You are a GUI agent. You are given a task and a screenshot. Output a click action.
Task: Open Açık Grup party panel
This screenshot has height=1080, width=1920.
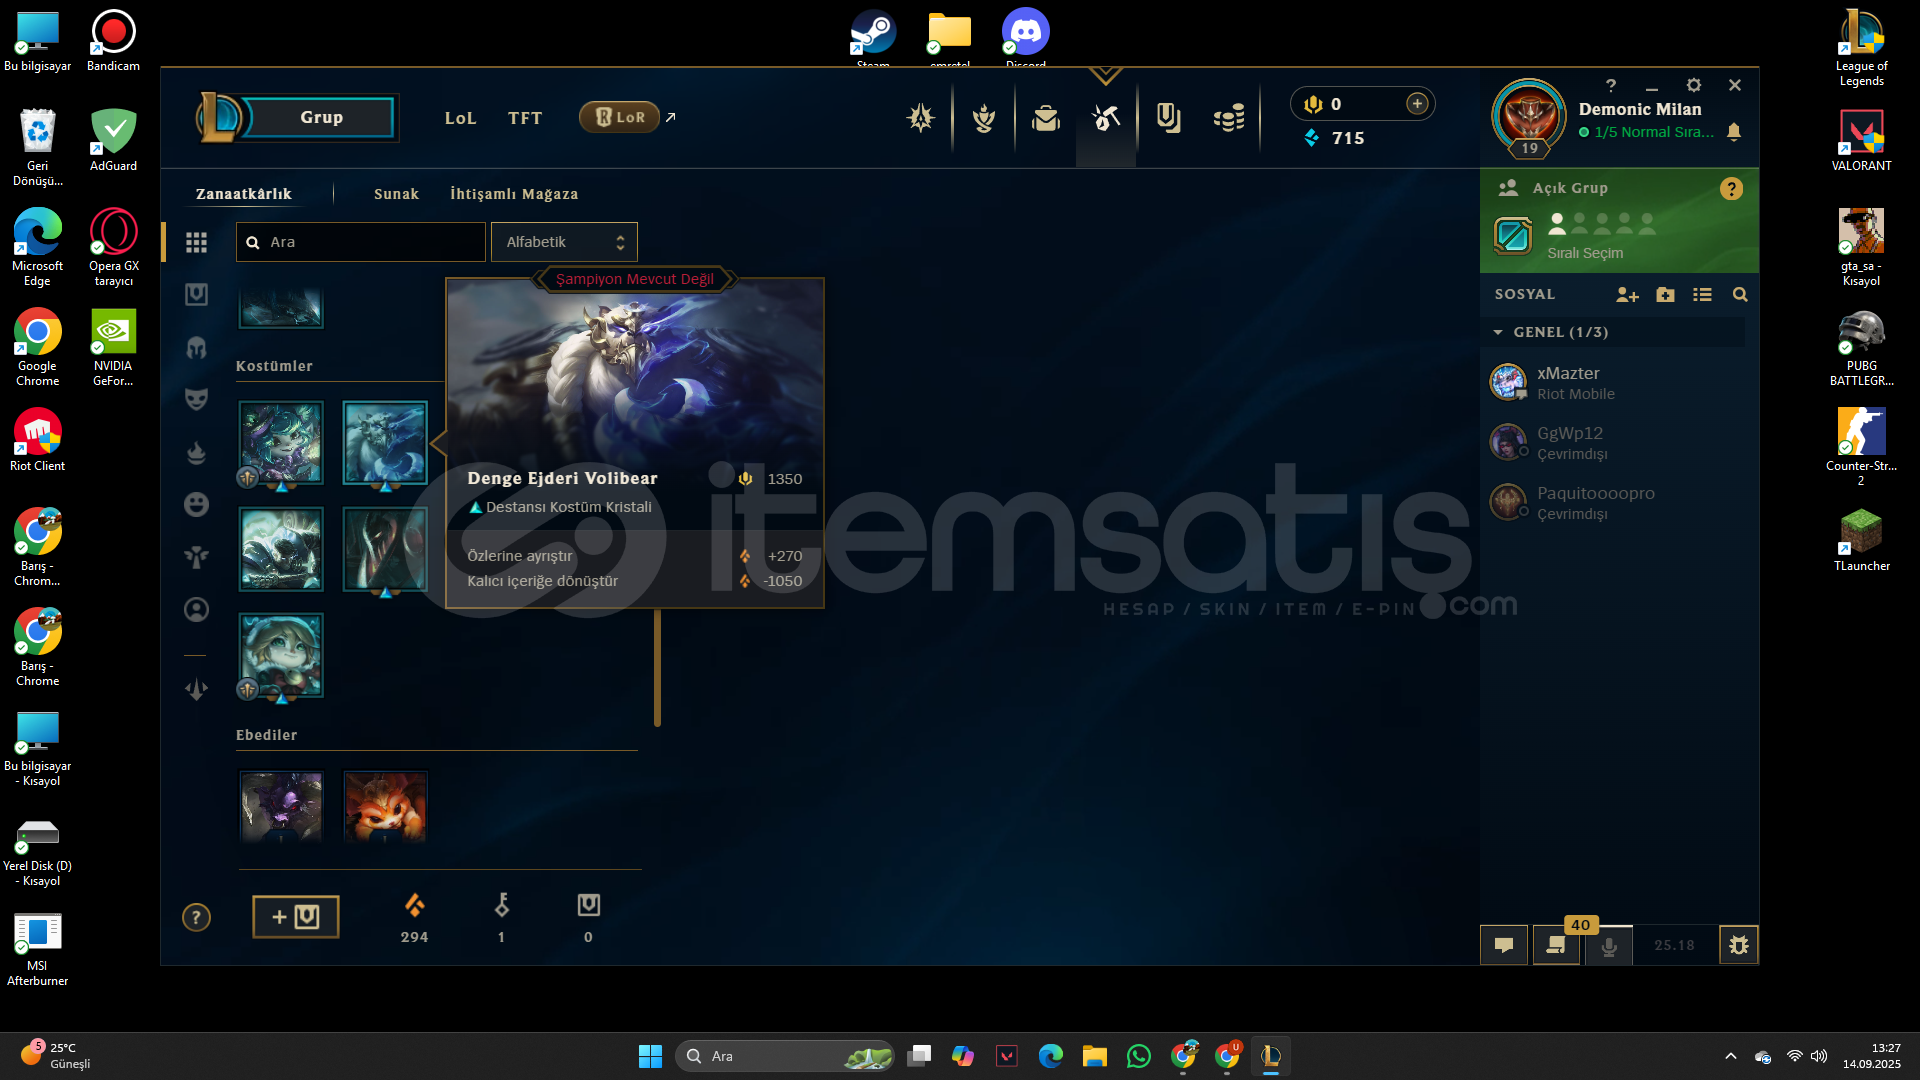pyautogui.click(x=1619, y=221)
